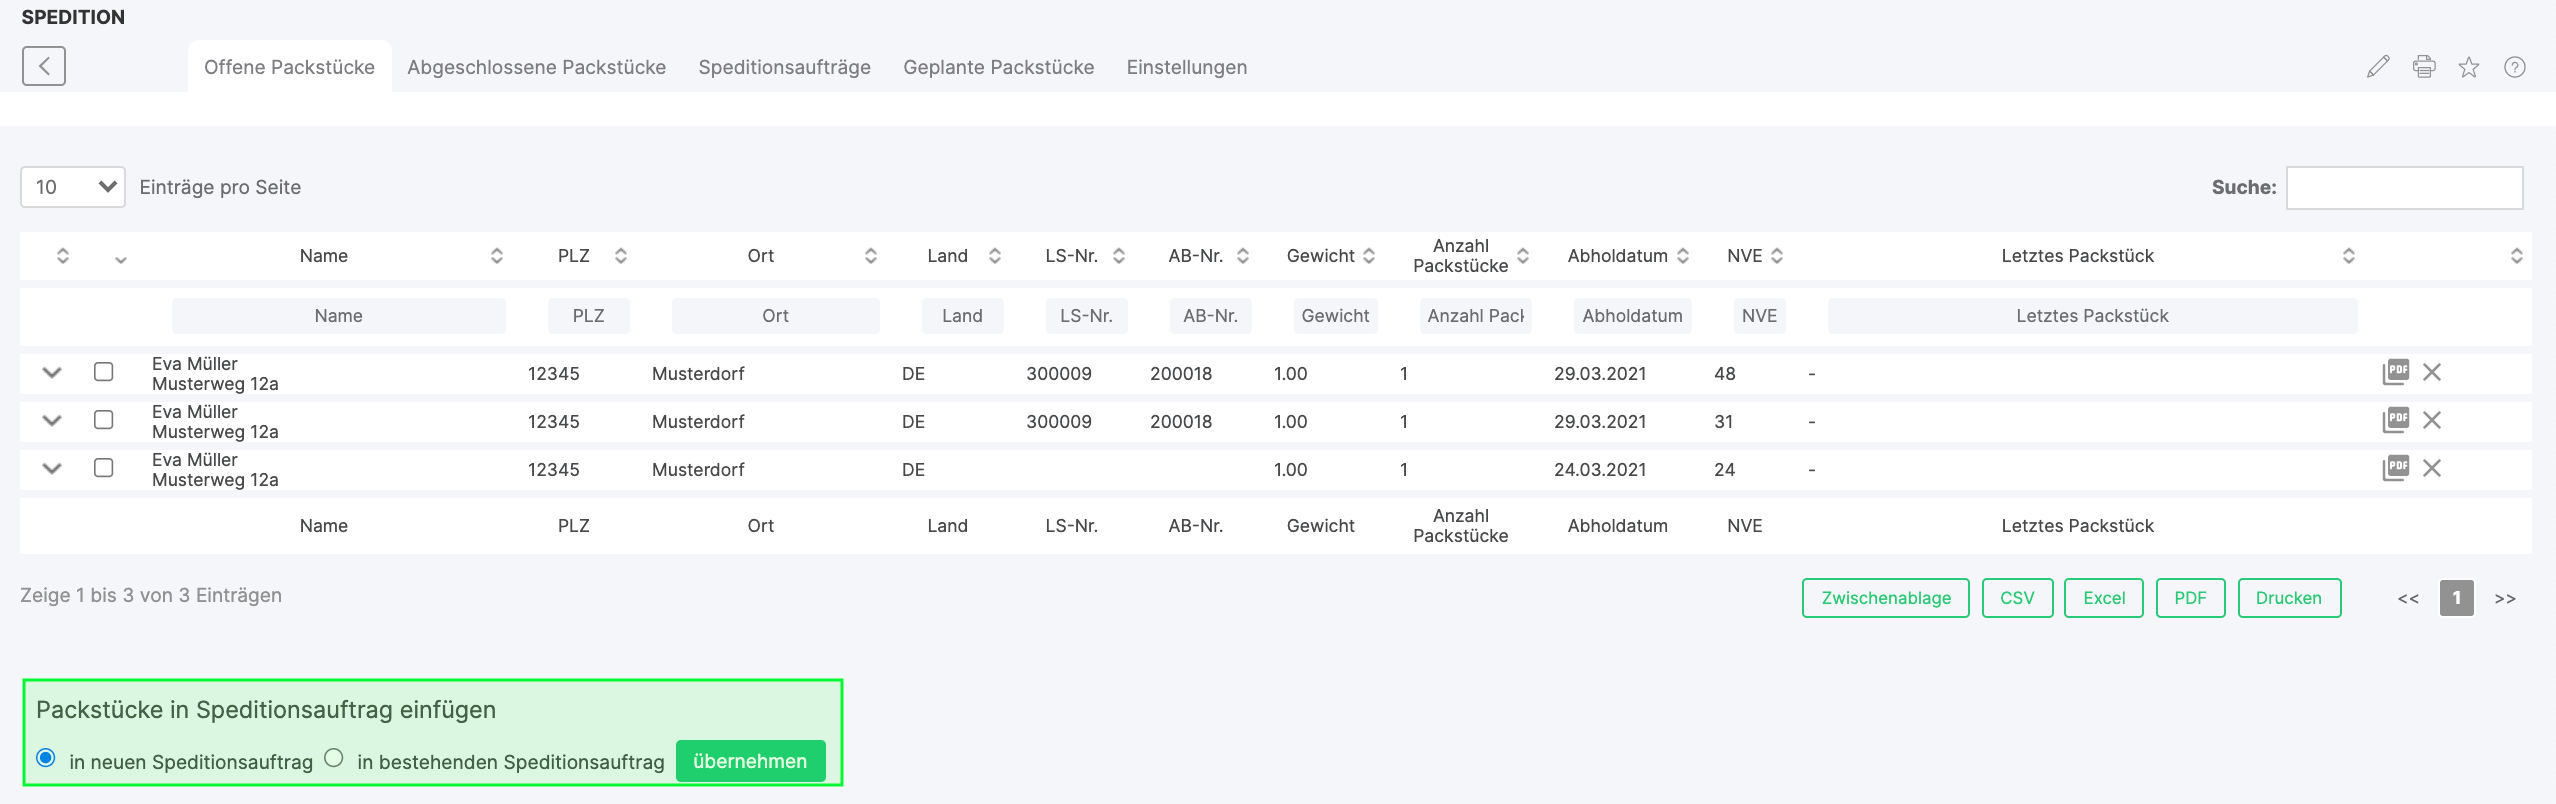Image resolution: width=2556 pixels, height=804 pixels.
Task: Mark page as favorite with star icon
Action: click(2469, 67)
